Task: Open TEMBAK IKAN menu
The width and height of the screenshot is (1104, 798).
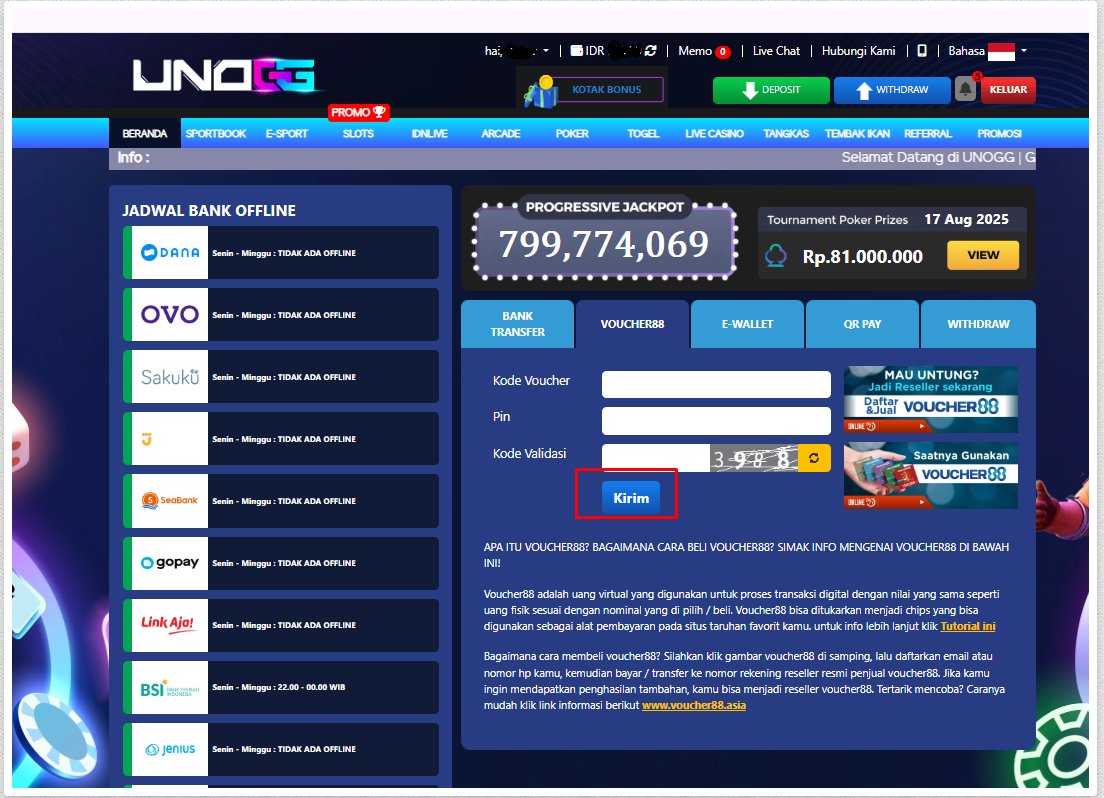Action: tap(857, 133)
